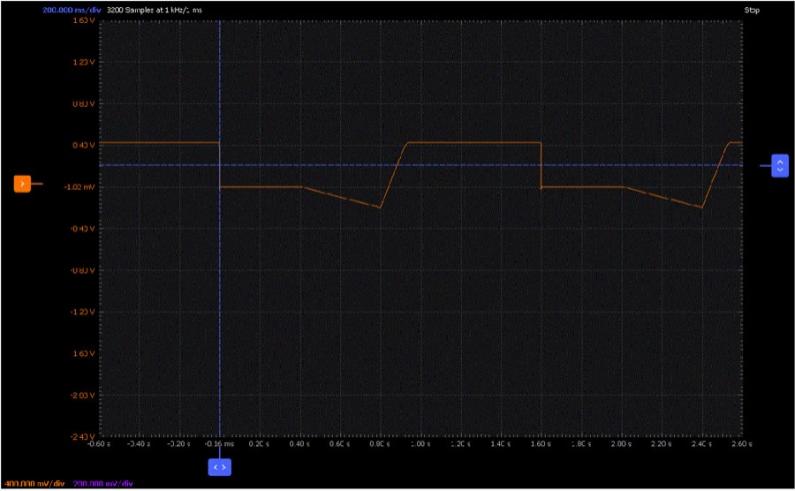
Task: Click the orange channel 1 offset handle
Action: [x=22, y=183]
